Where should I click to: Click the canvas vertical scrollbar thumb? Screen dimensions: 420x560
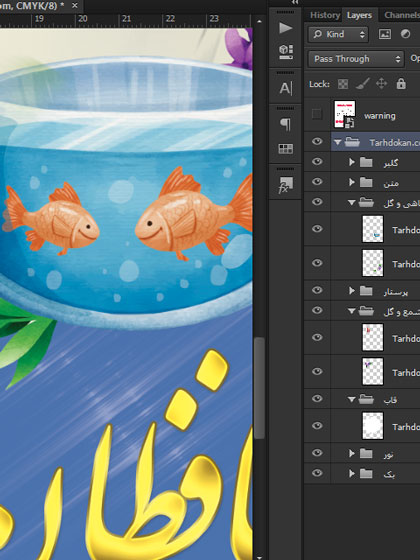(259, 388)
